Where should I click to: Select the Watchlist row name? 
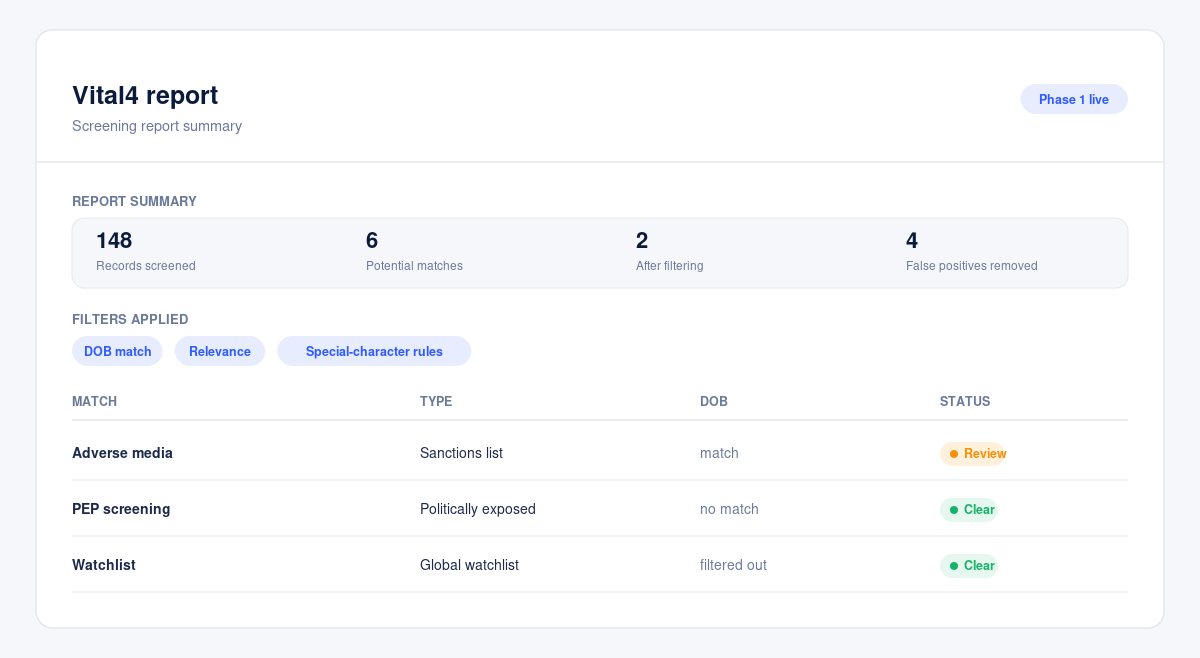pos(104,565)
